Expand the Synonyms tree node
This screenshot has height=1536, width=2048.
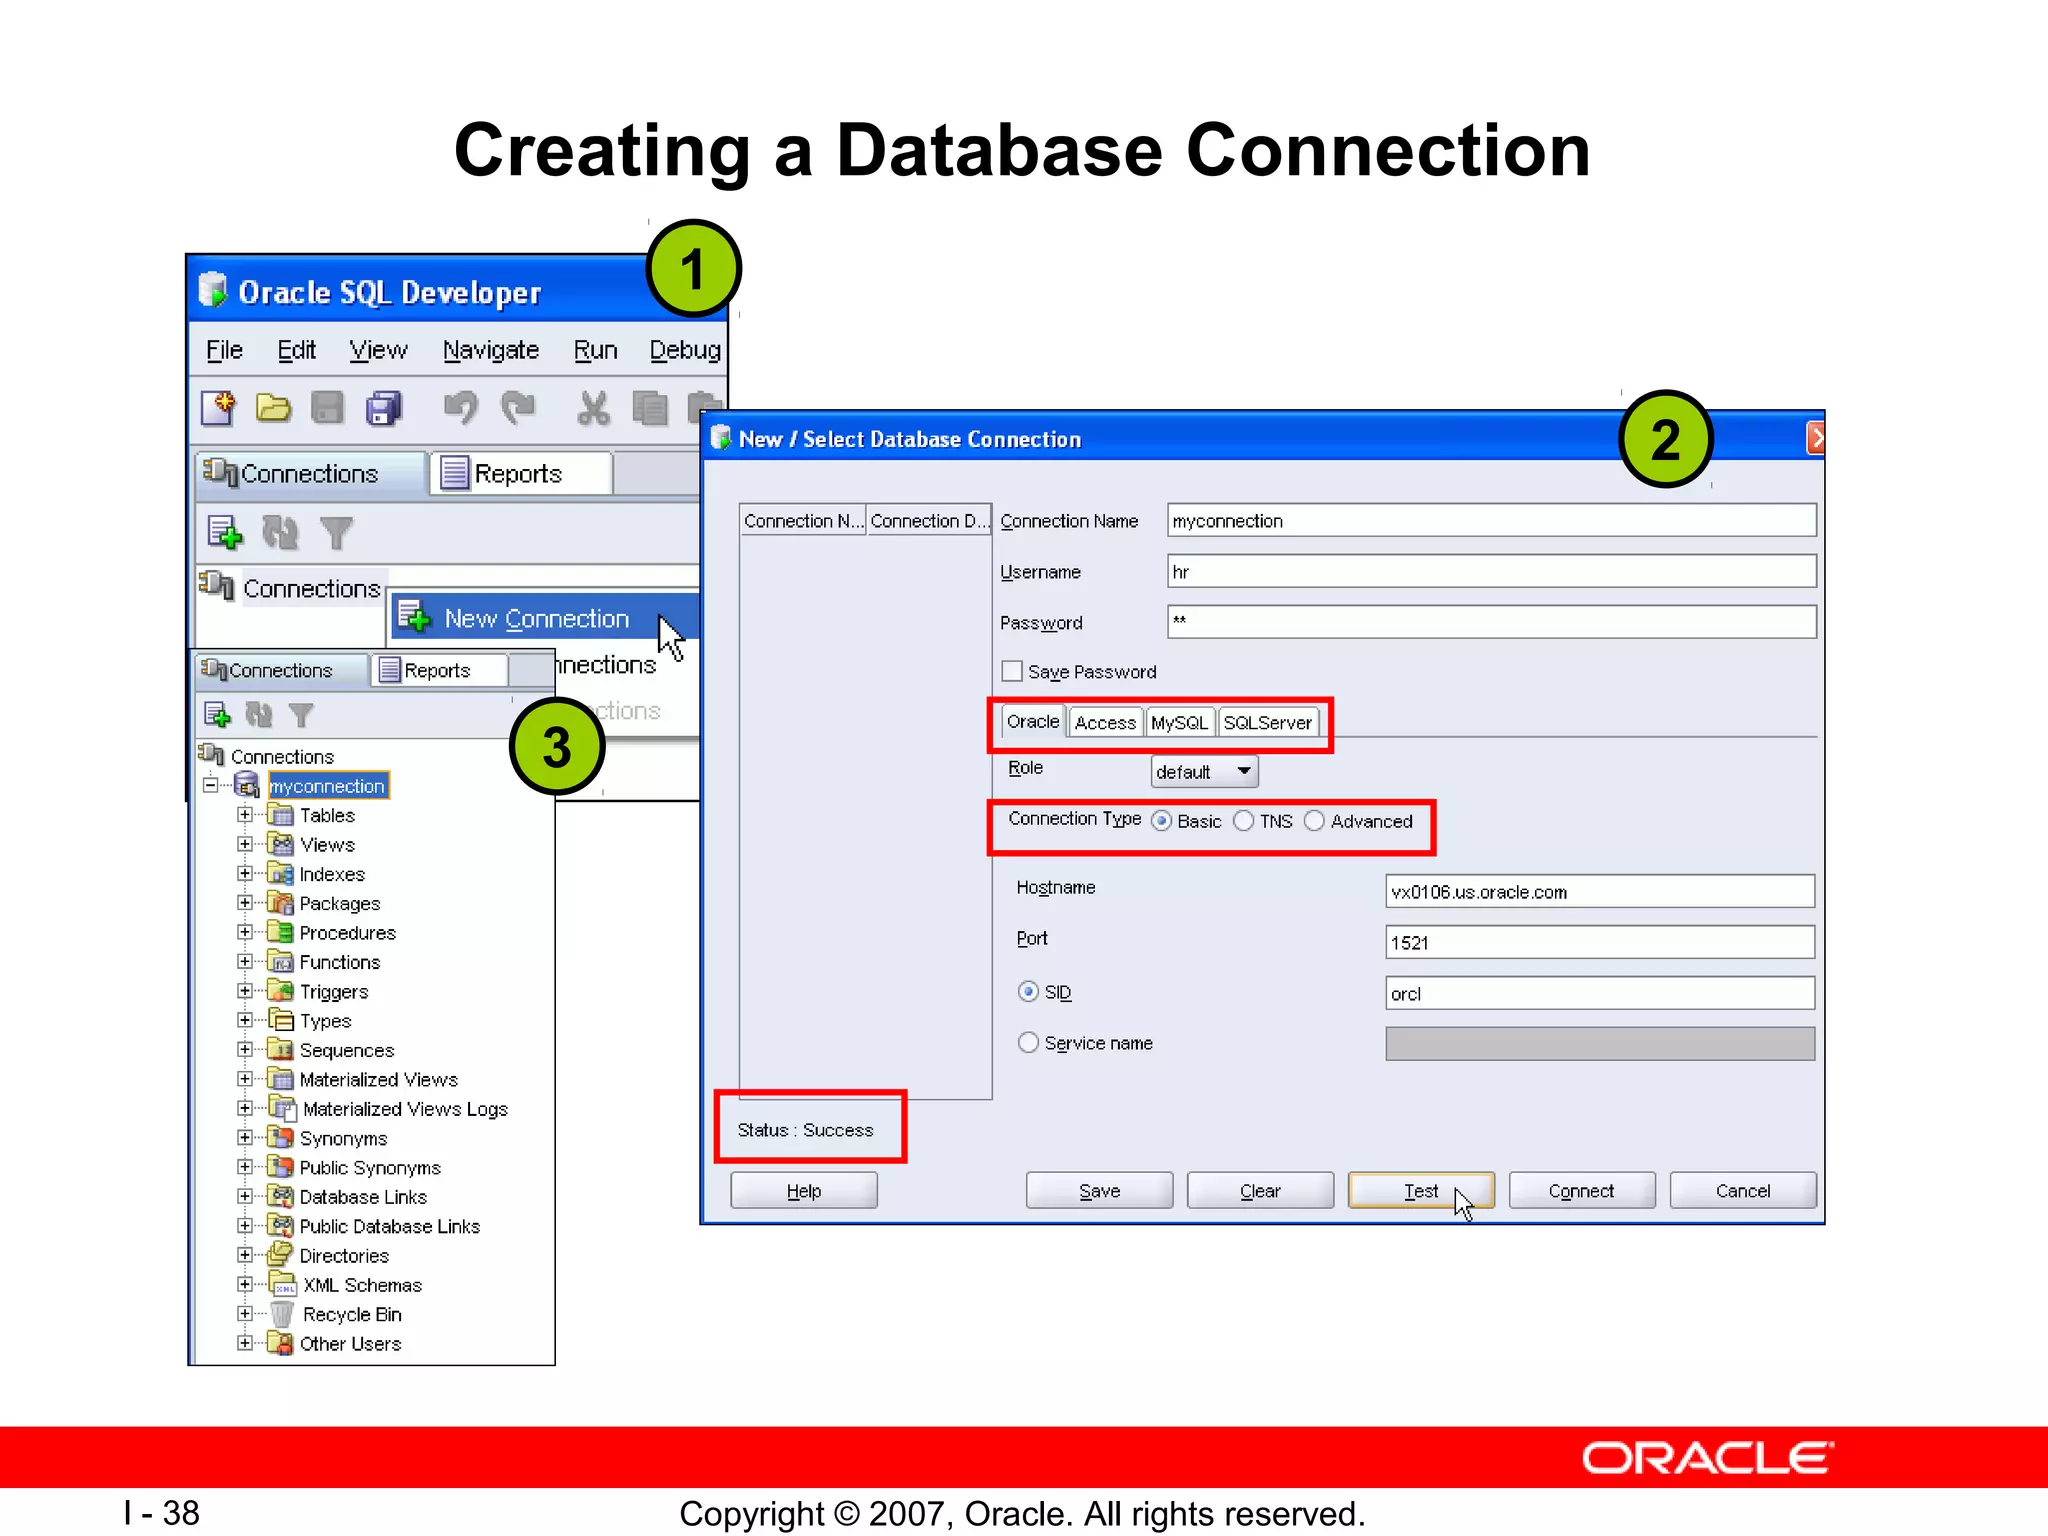coord(245,1138)
